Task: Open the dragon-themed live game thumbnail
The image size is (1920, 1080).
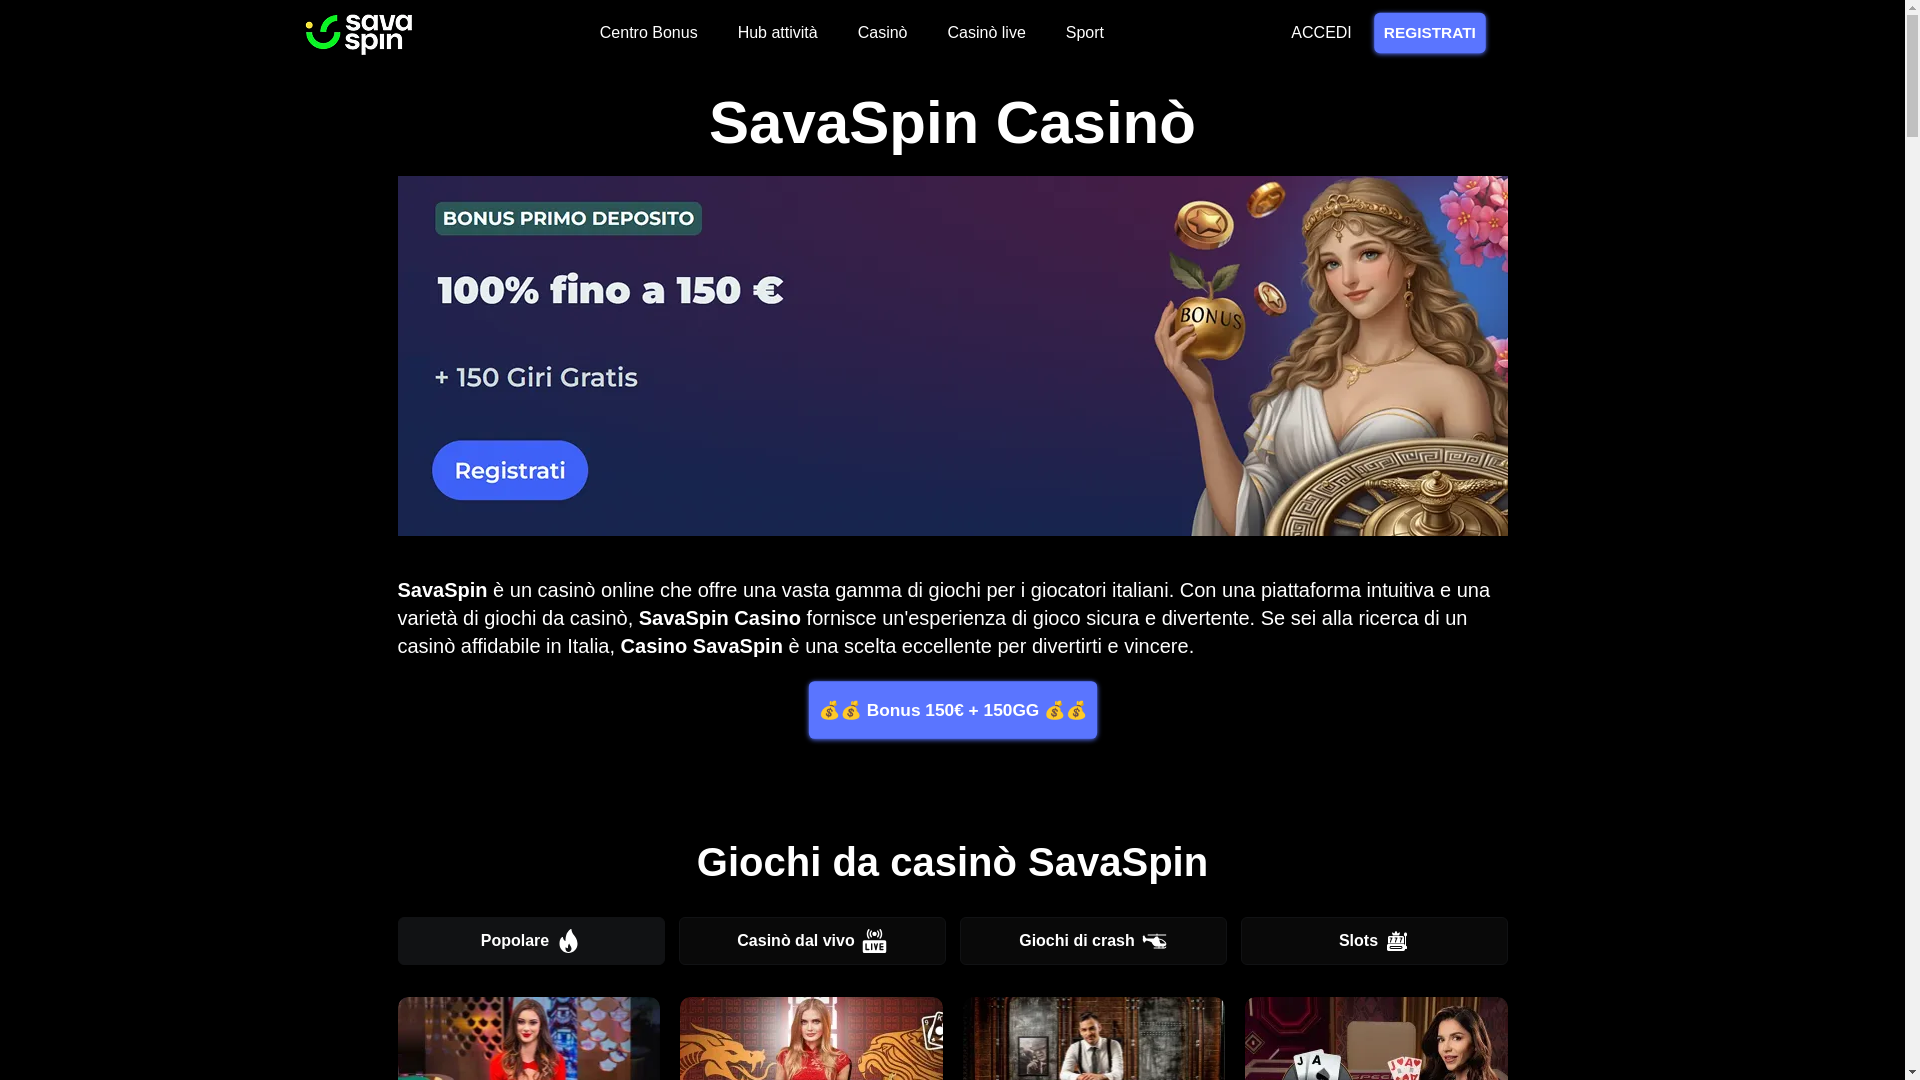Action: pos(811,1038)
